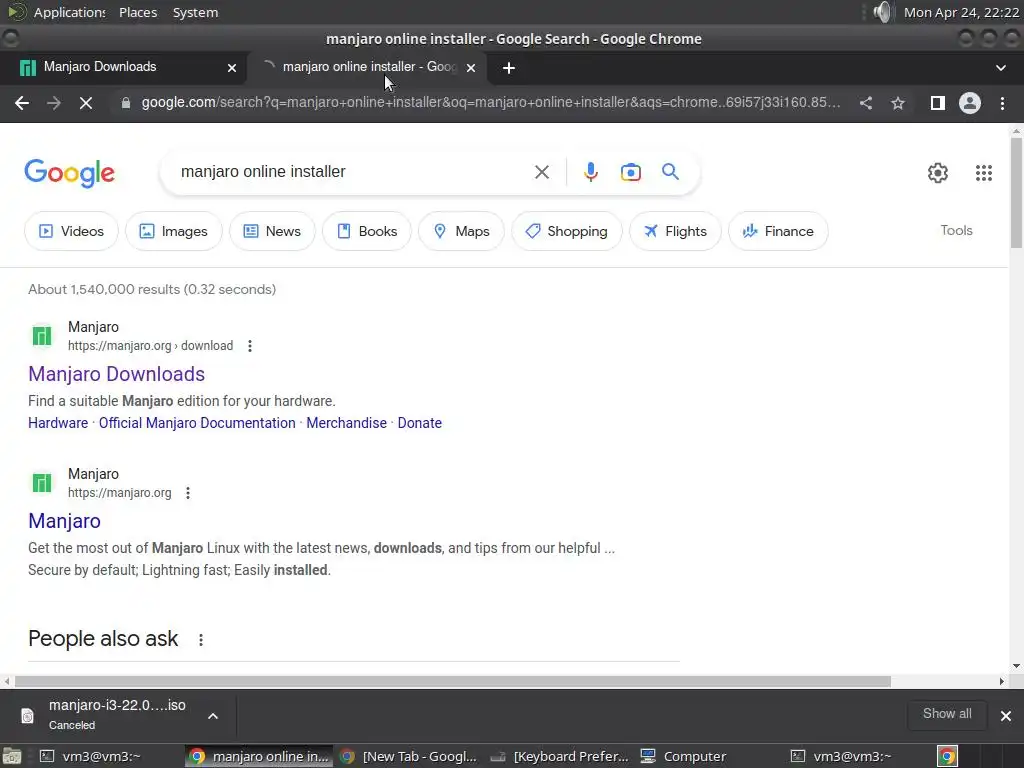Bookmark this tab with star icon

click(898, 103)
